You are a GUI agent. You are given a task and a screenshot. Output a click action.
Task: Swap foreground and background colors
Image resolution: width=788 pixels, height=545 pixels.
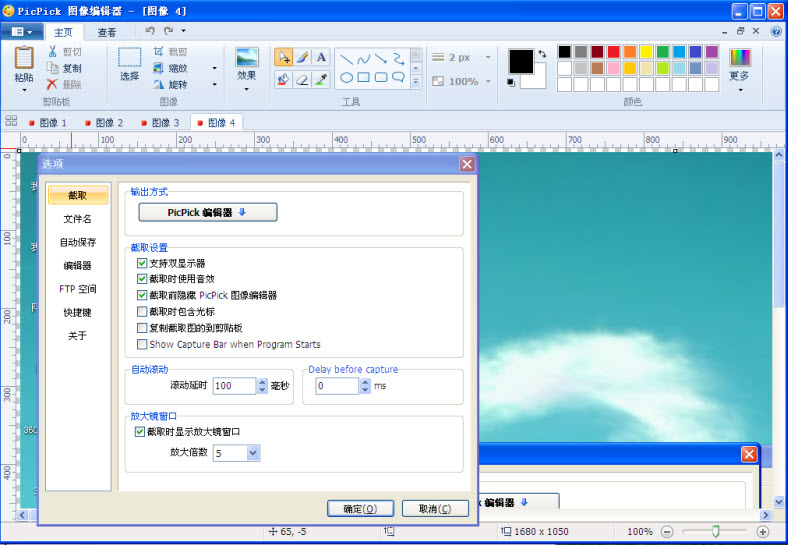[542, 53]
